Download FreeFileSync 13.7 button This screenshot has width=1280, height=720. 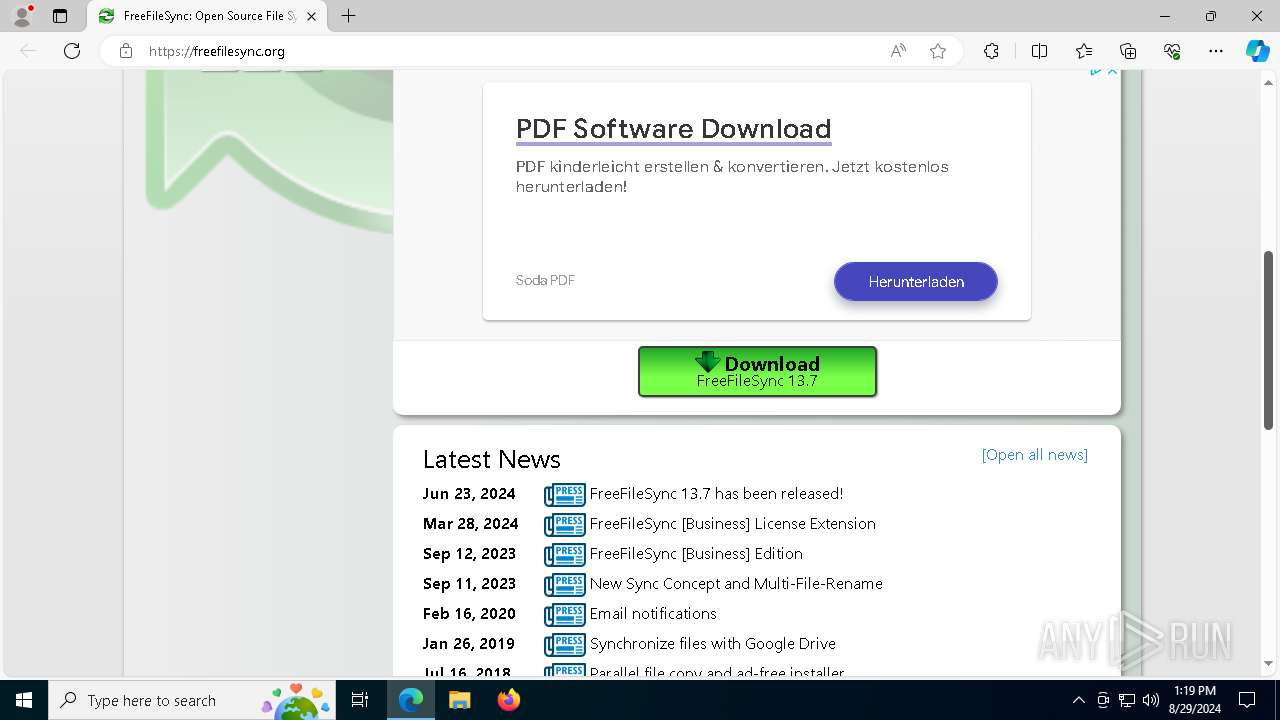click(x=757, y=371)
